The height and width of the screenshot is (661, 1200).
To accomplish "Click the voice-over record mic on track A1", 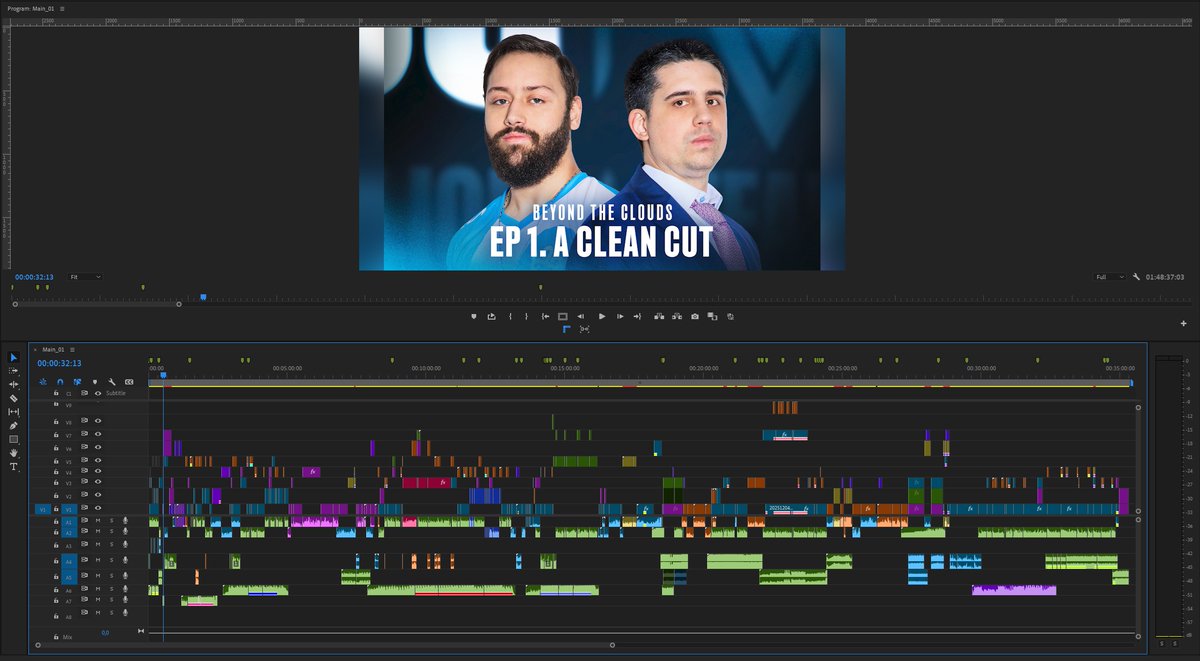I will pyautogui.click(x=125, y=521).
